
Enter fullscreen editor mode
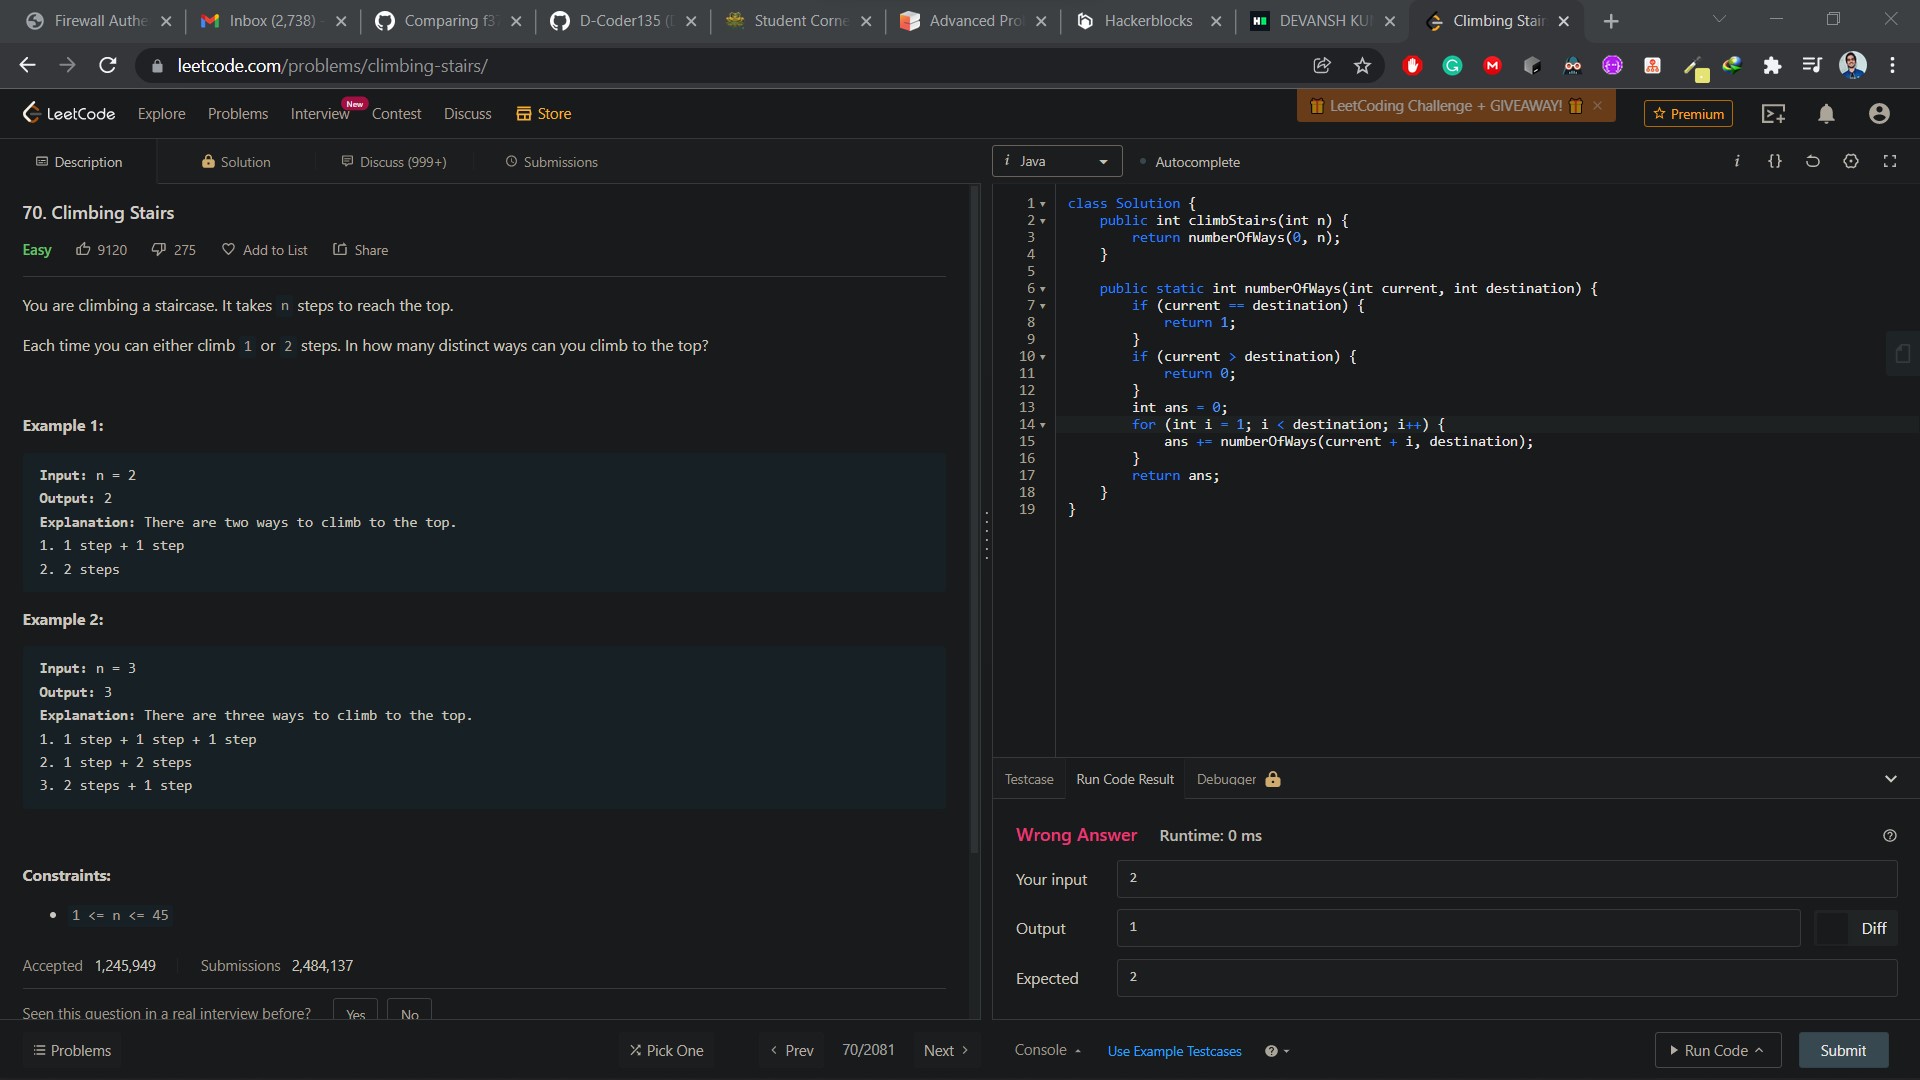[1890, 161]
